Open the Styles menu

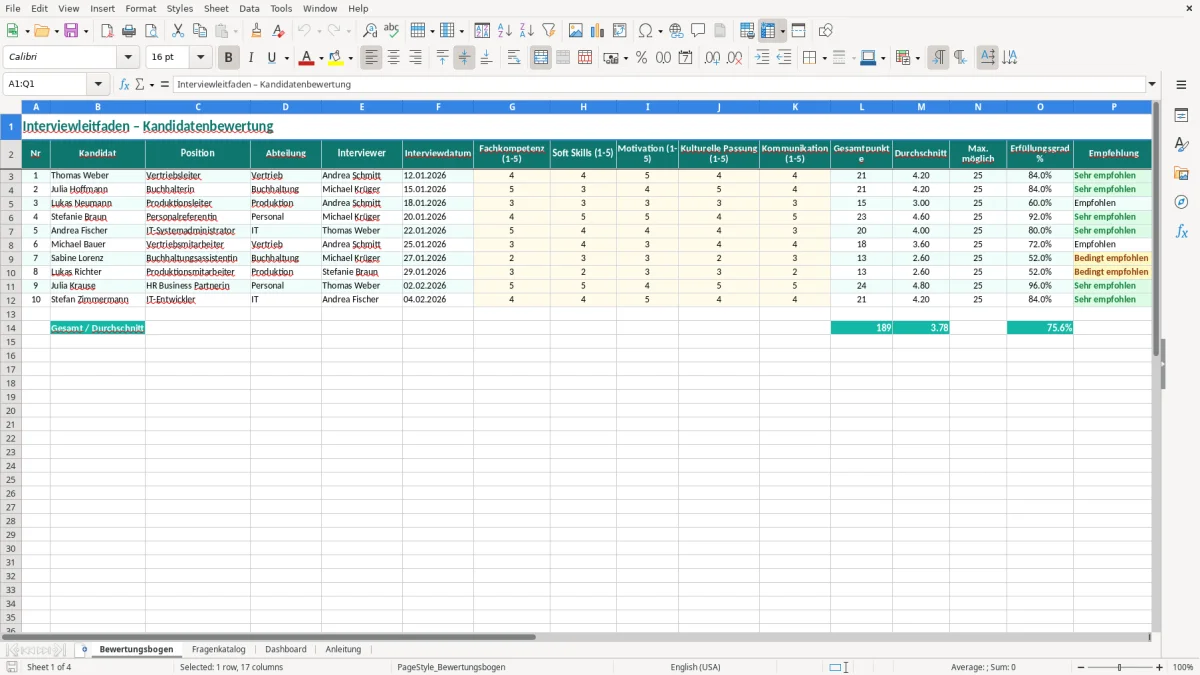180,8
